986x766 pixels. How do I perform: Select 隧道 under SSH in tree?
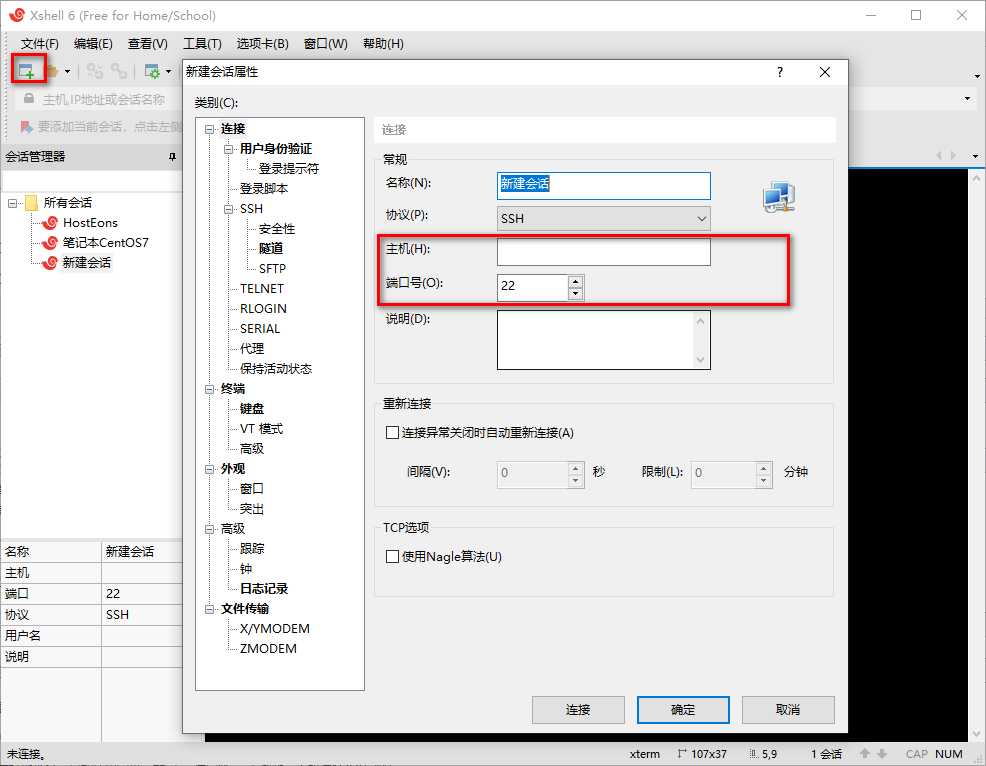(x=271, y=248)
